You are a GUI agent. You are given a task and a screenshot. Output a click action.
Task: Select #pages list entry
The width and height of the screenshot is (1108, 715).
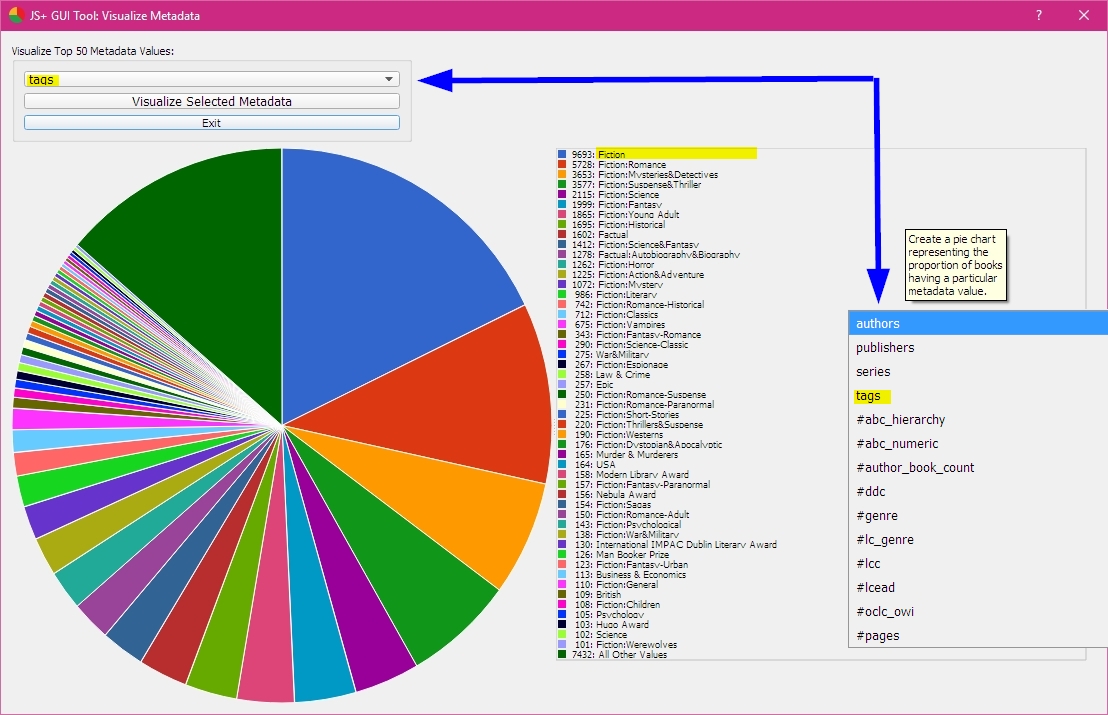pos(978,636)
